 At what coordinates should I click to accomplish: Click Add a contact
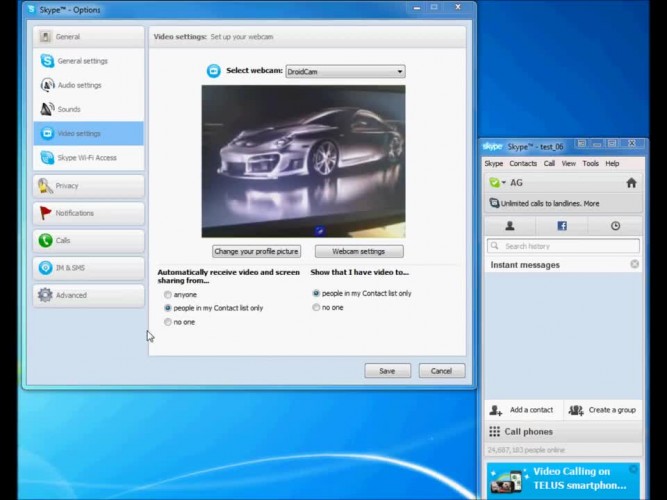[x=522, y=410]
